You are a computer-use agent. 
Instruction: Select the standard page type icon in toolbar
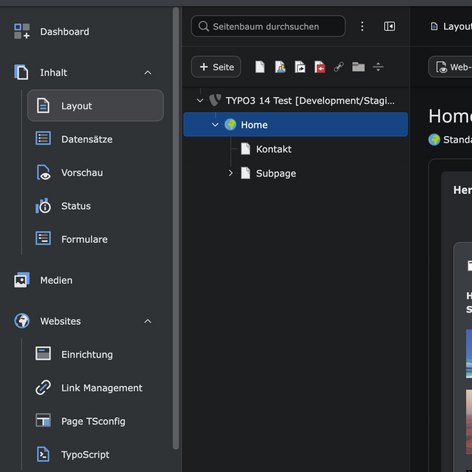pyautogui.click(x=260, y=67)
